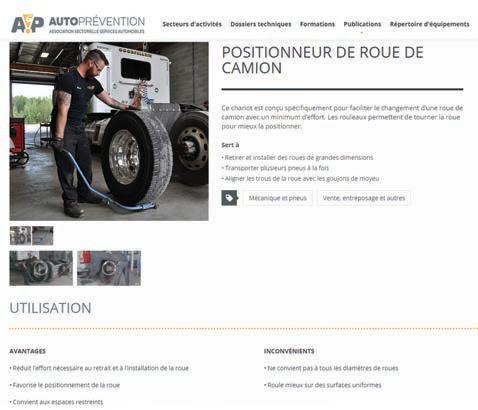Click the Positionneur de roue de camion title
Viewport: 478px width, 410px height.
click(323, 60)
